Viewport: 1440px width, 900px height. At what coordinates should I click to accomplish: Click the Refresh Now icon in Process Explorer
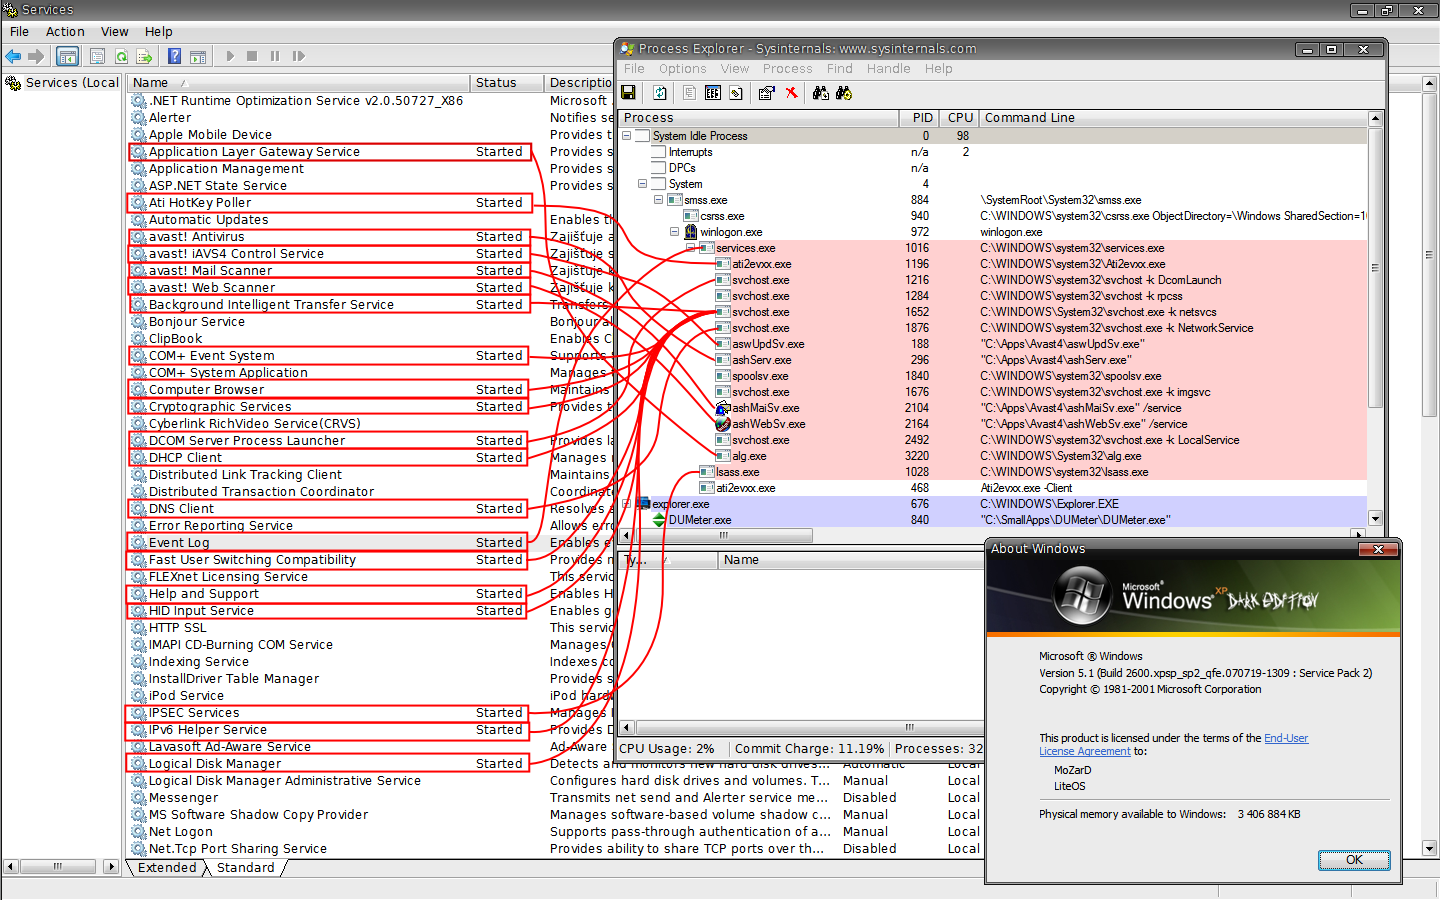tap(660, 93)
